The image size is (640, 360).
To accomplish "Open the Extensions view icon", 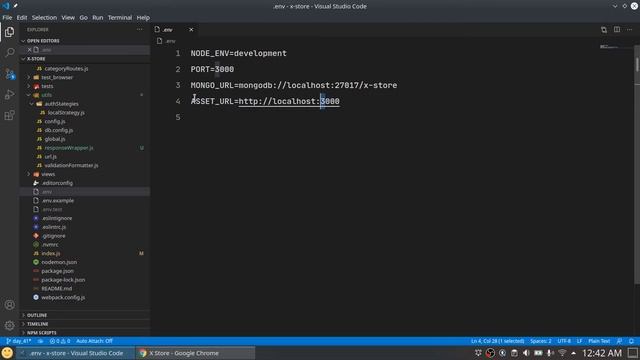I will (9, 116).
